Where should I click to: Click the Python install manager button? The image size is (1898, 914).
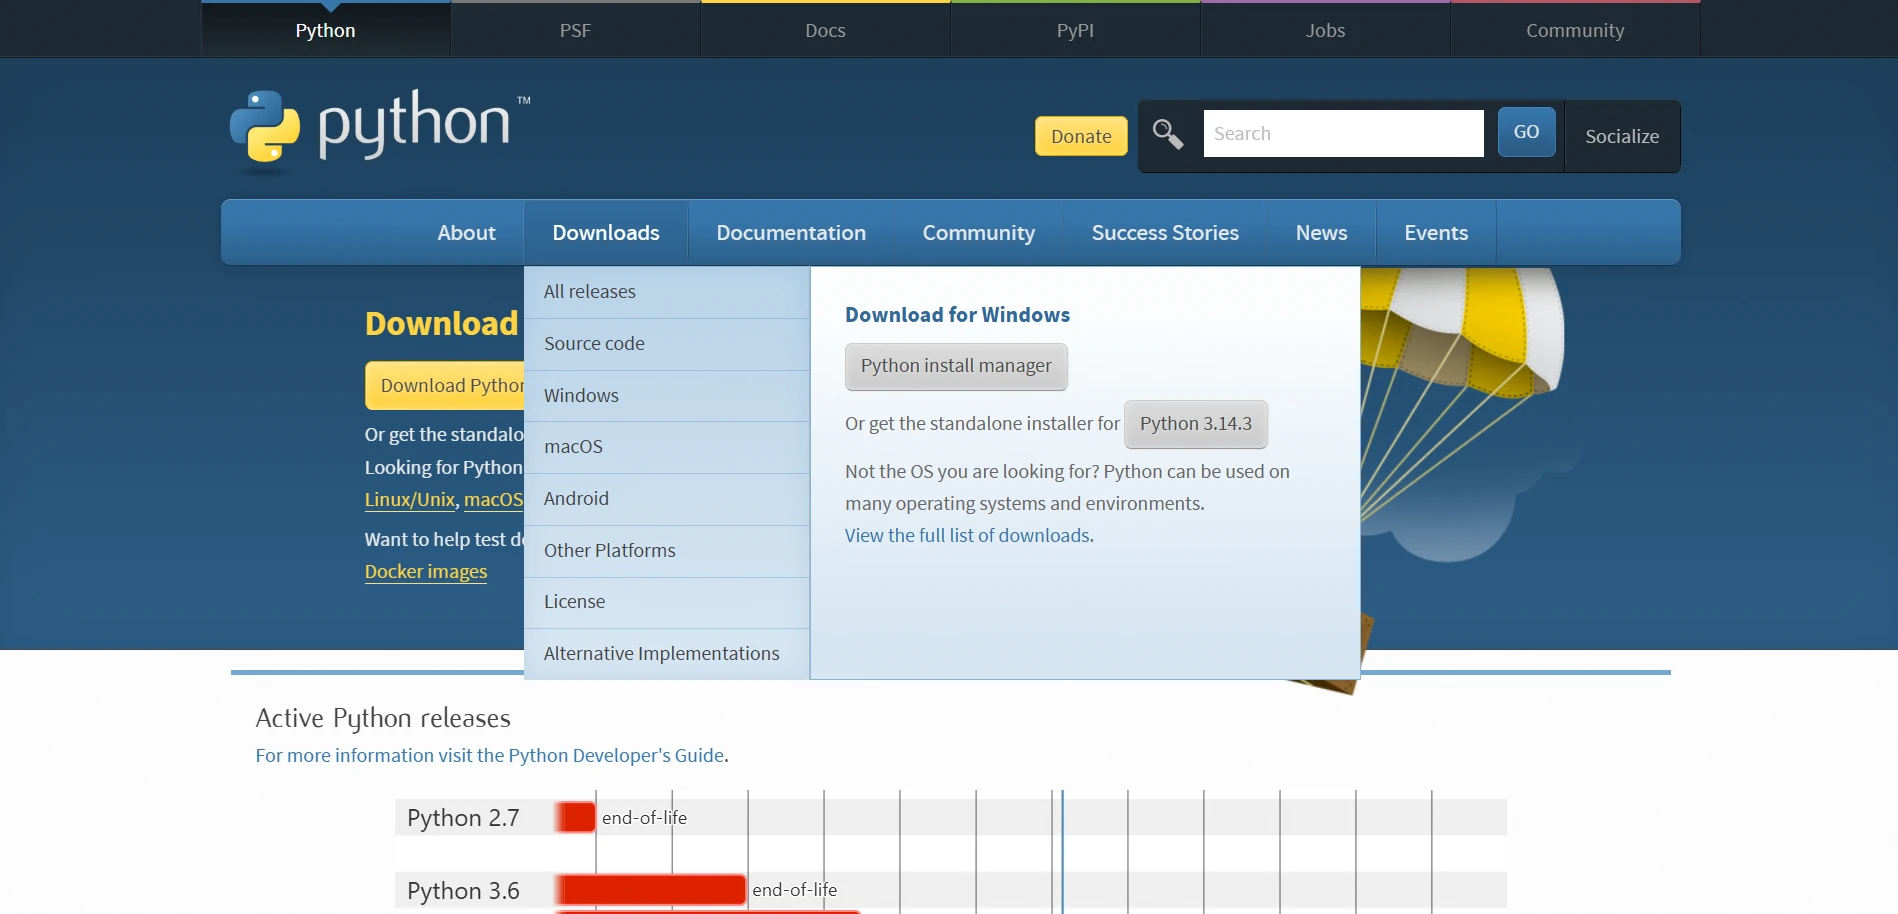pyautogui.click(x=955, y=367)
